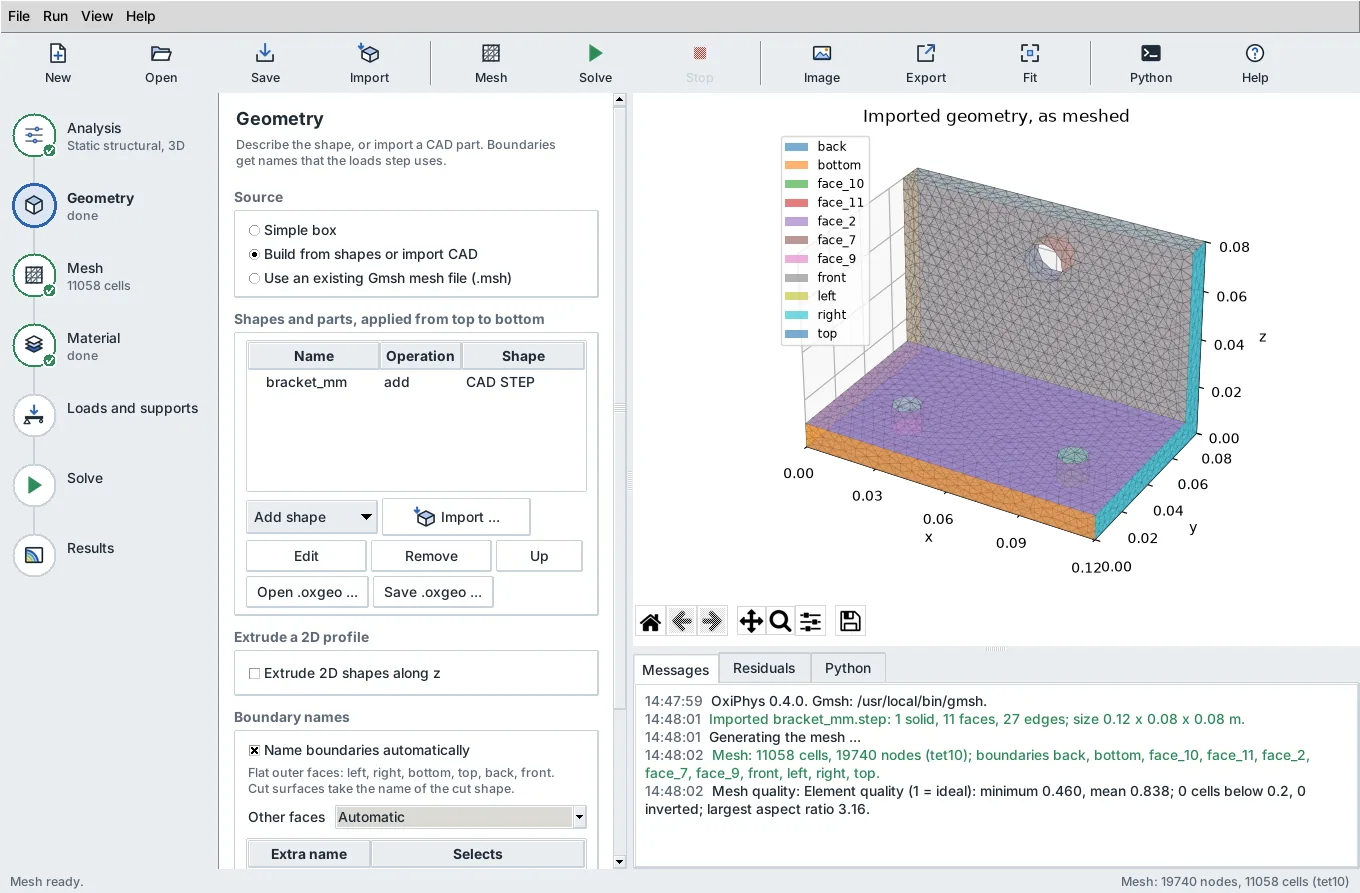Switch to the Residuals tab
1360x893 pixels.
tap(764, 668)
